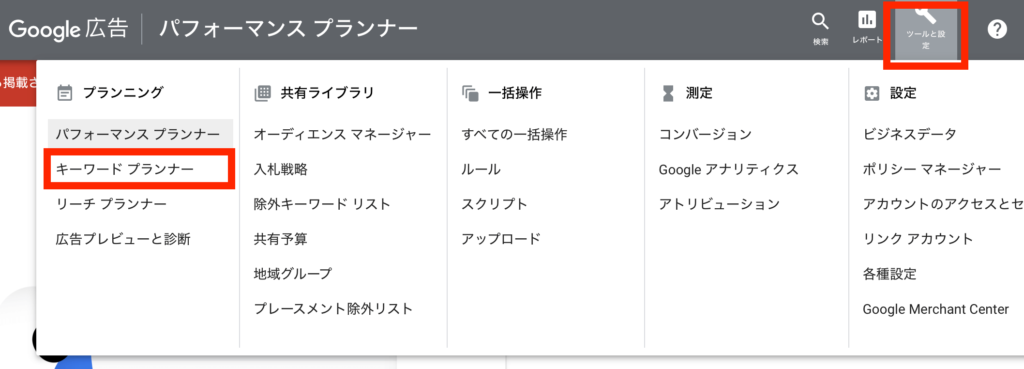Click the プランニング section icon
This screenshot has width=1024, height=369.
64,93
